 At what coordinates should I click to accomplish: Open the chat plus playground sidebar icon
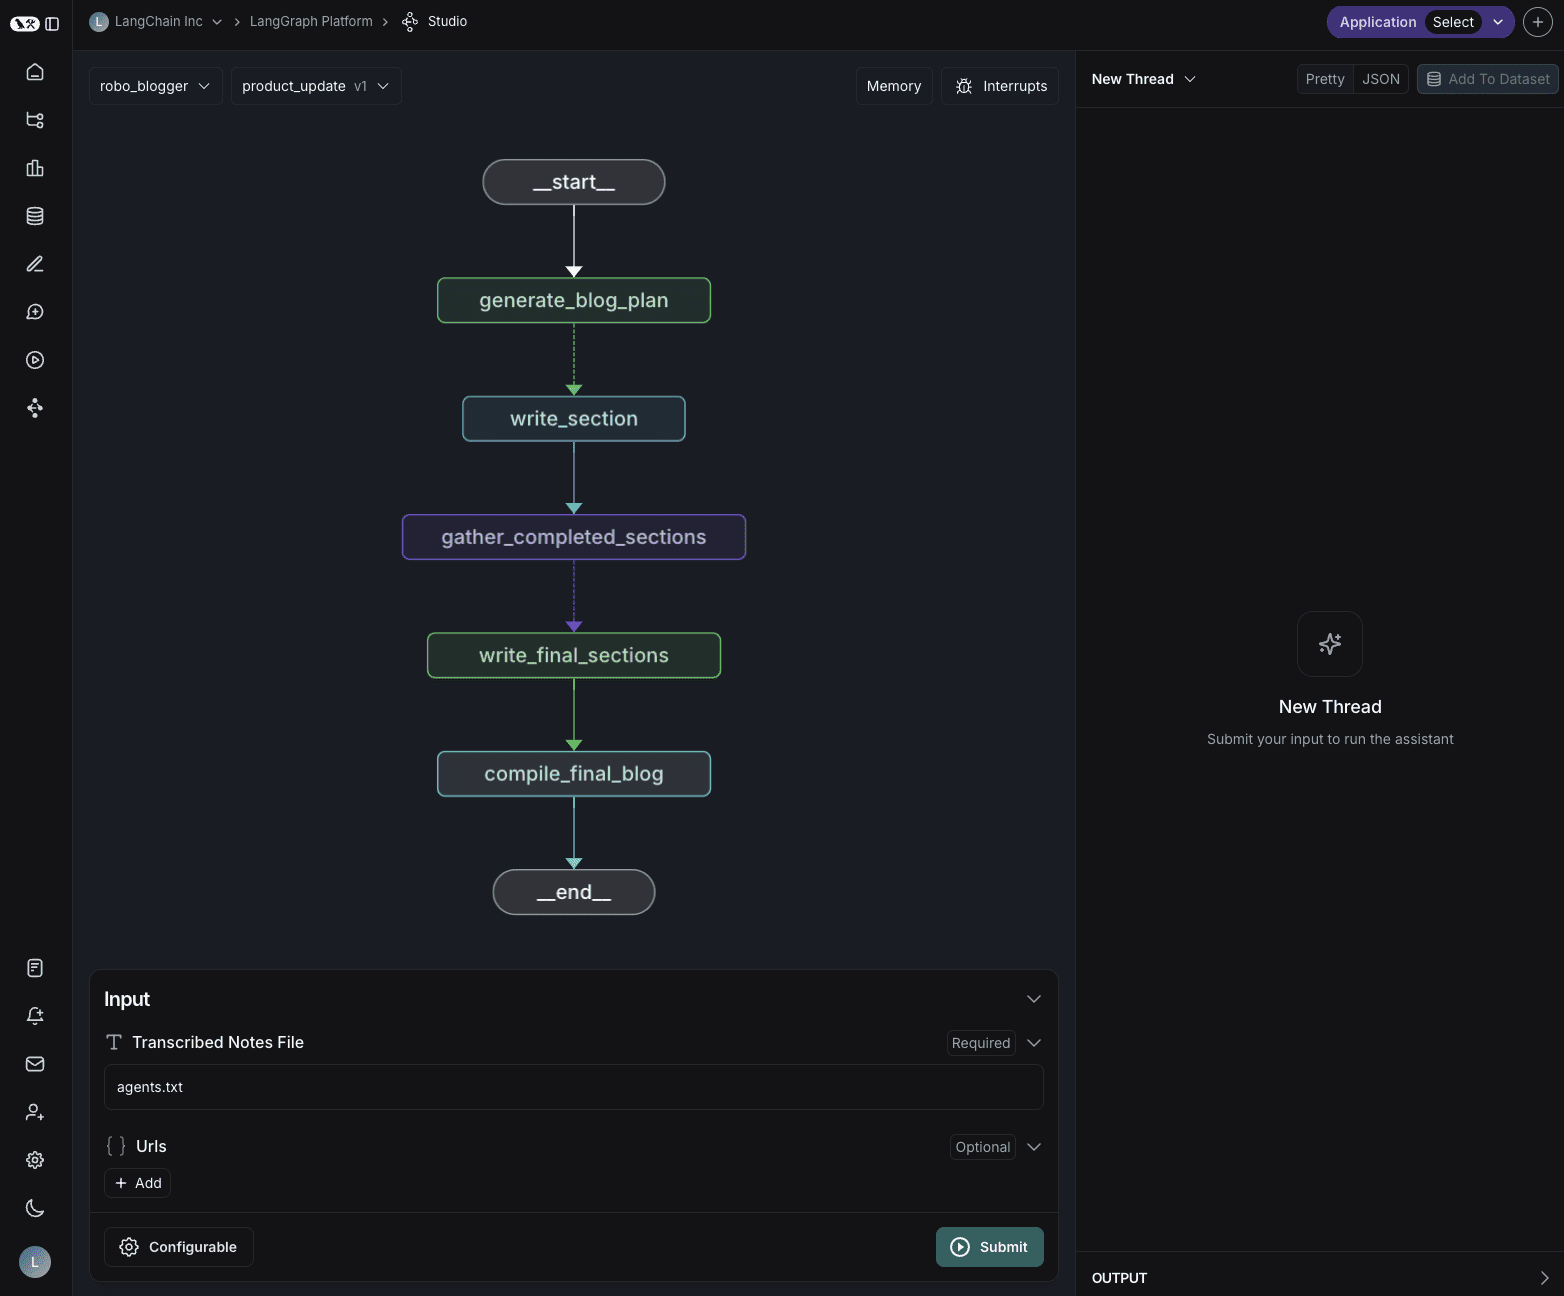coord(35,312)
